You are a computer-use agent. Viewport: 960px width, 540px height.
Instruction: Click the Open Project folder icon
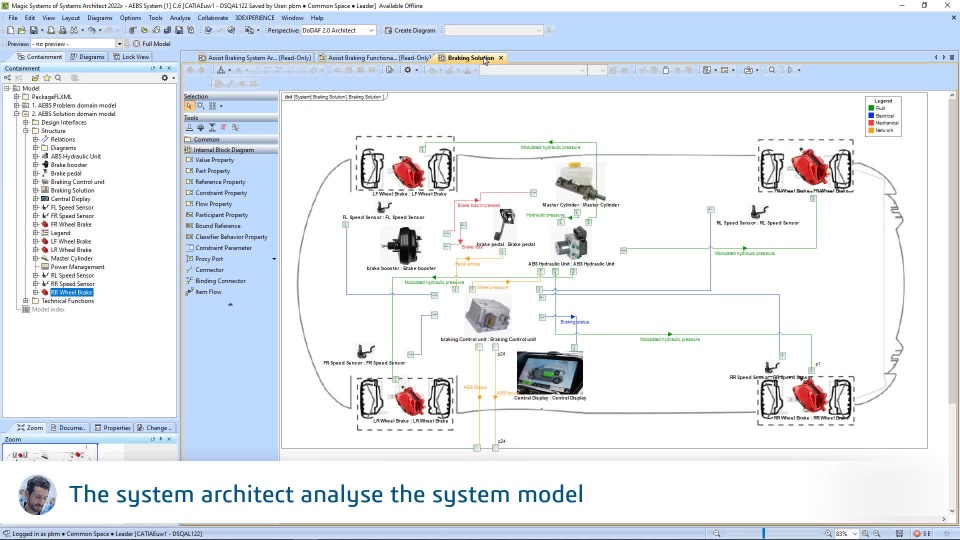22,30
